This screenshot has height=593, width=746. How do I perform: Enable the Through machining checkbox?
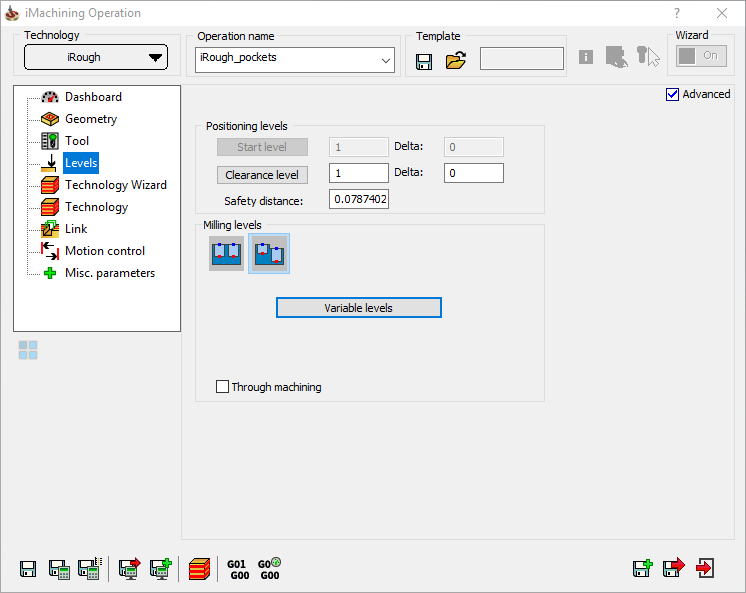click(x=222, y=386)
